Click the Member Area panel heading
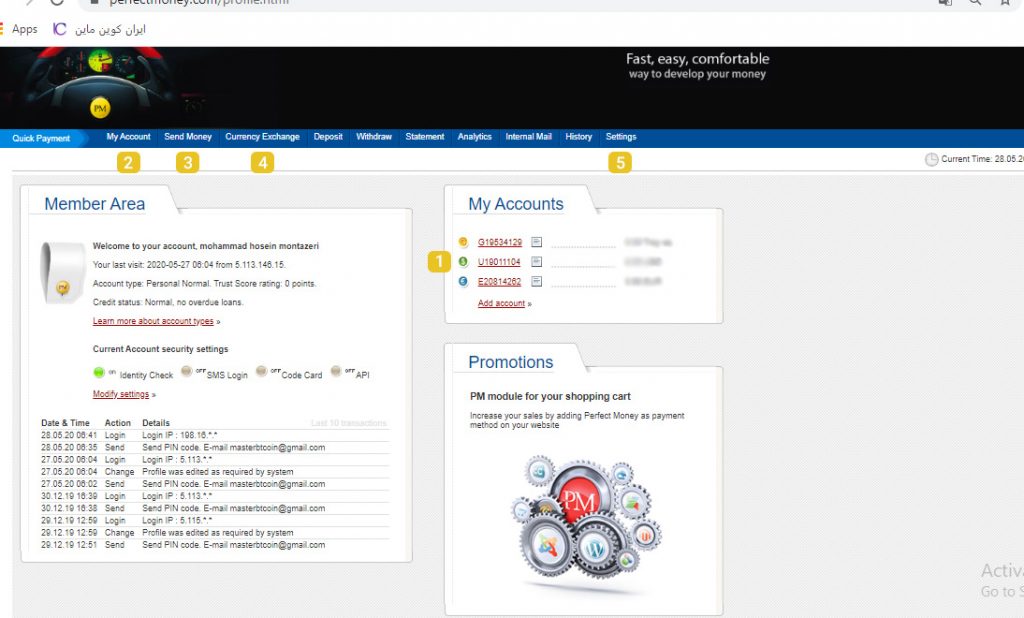This screenshot has height=618, width=1024. (95, 204)
